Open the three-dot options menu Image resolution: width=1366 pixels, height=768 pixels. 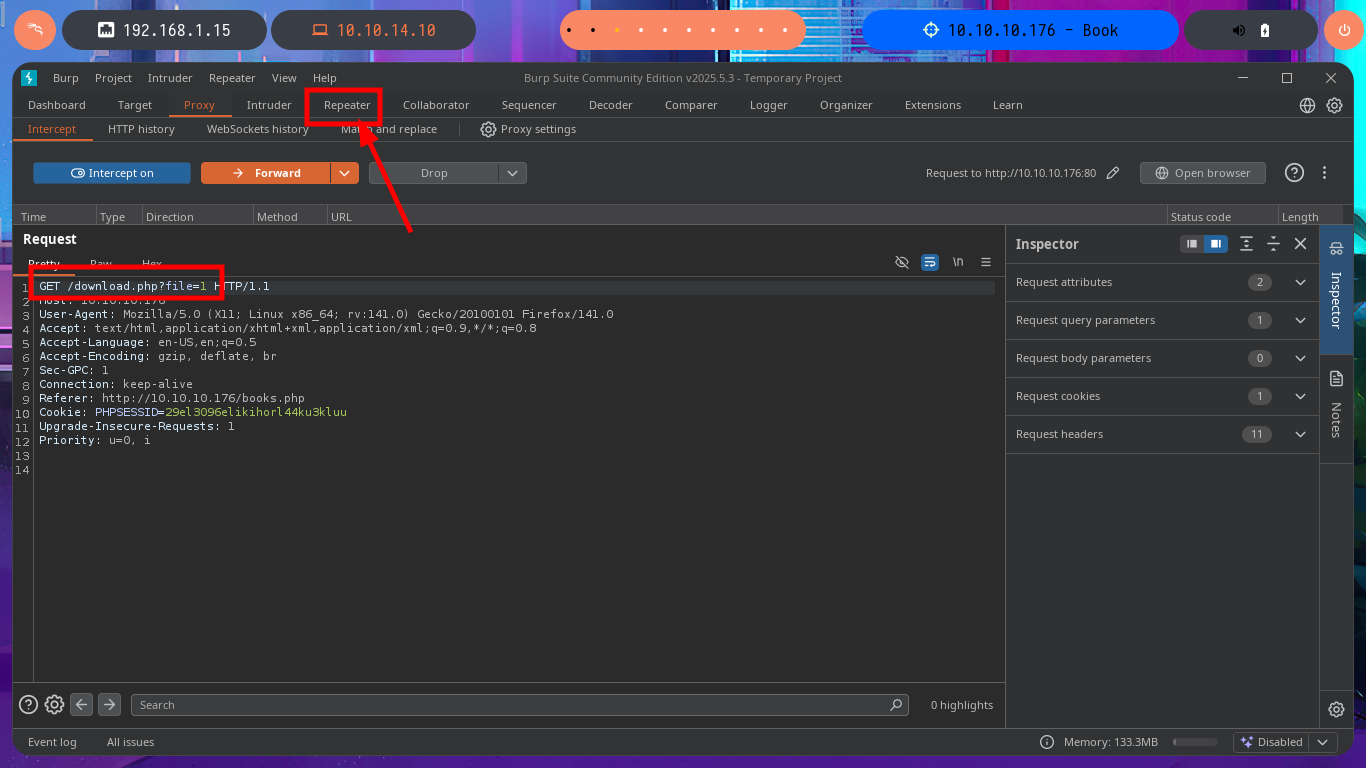[x=1324, y=173]
